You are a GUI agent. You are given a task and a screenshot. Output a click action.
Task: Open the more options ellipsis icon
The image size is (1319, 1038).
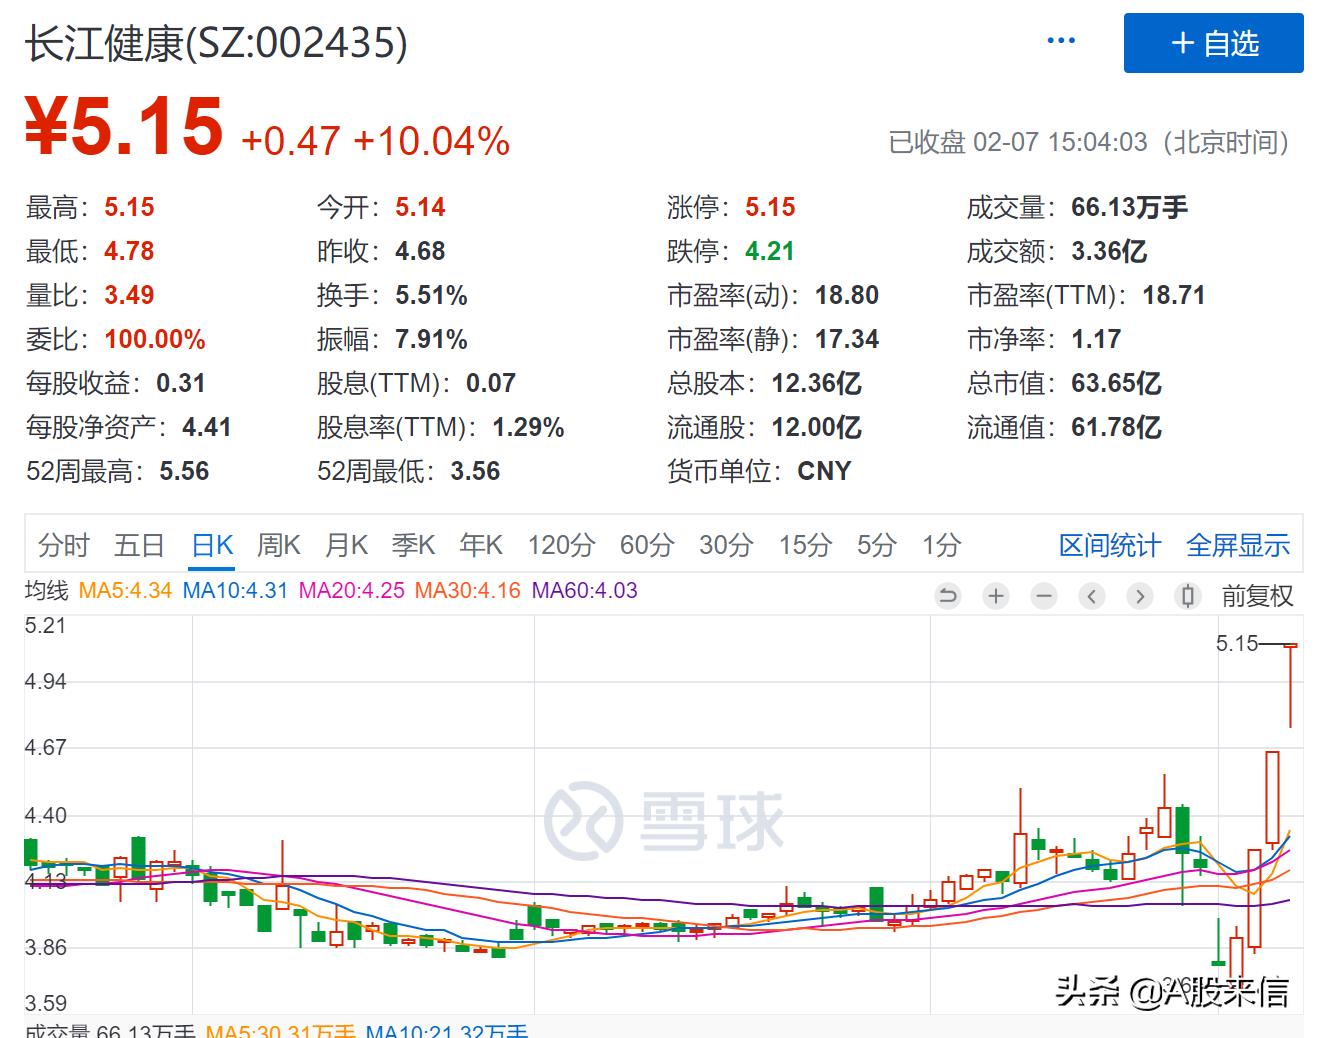(x=1060, y=40)
